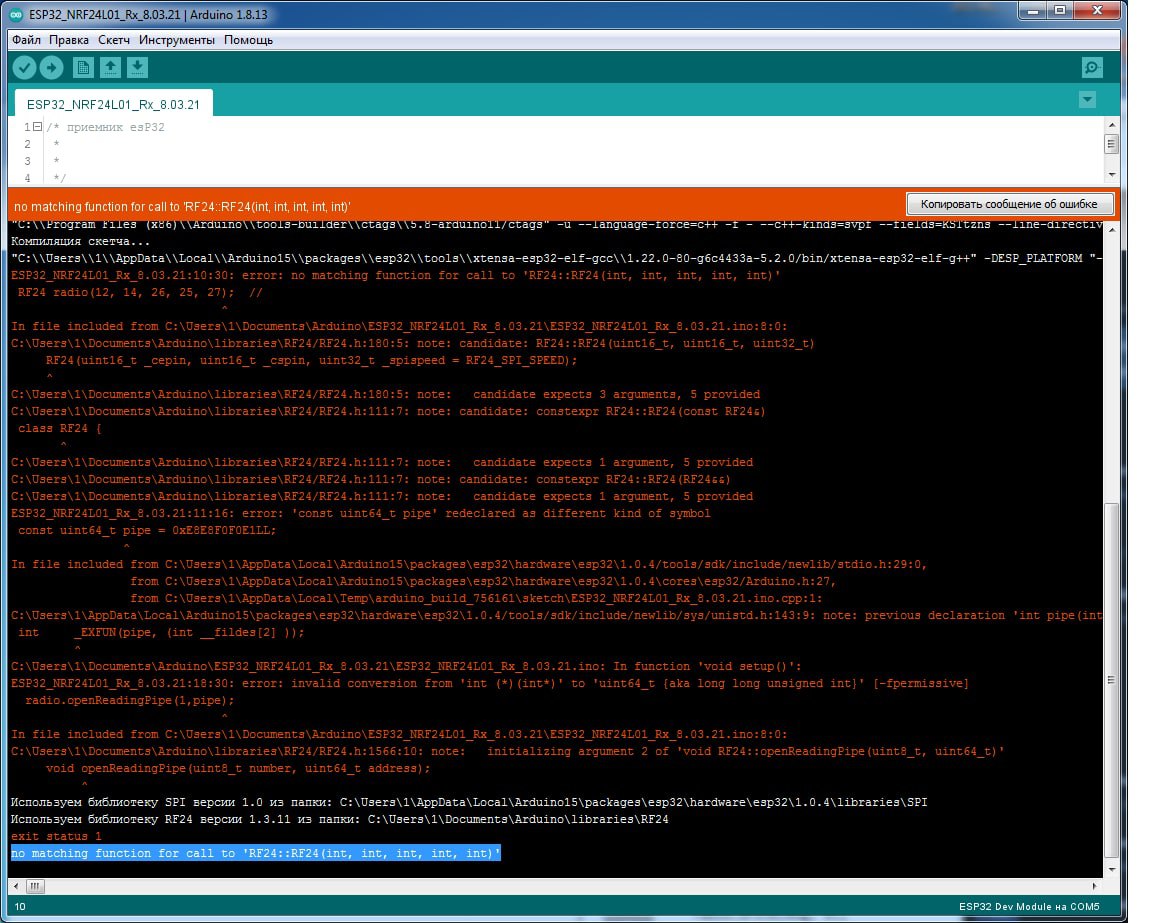Open the tab options dropdown arrow
This screenshot has height=923, width=1152.
tap(1087, 99)
